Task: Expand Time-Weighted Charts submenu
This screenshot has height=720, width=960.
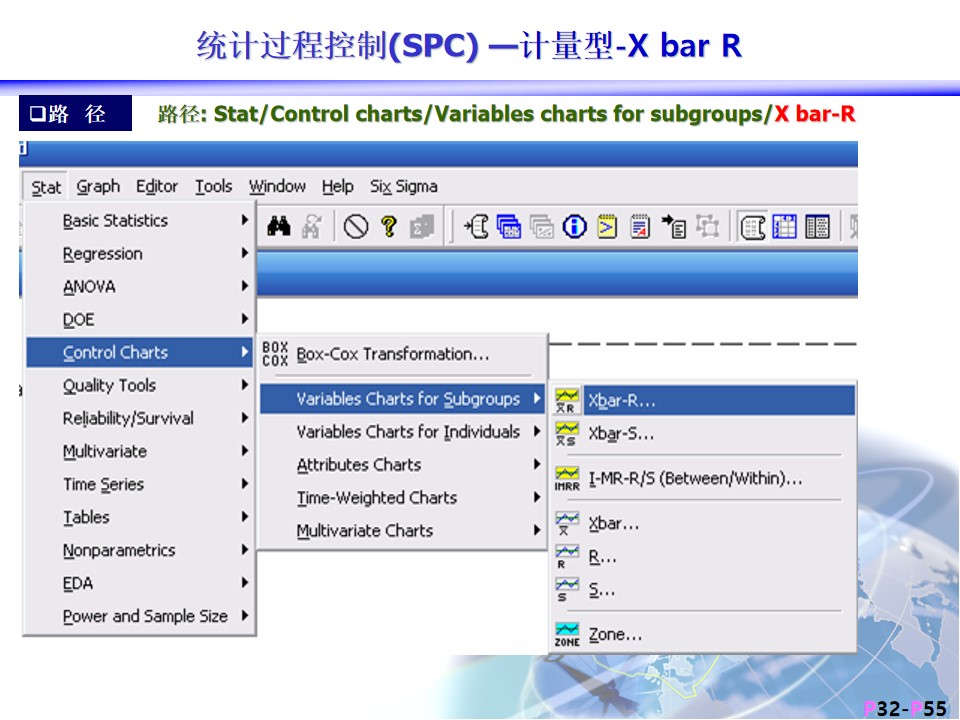Action: tap(537, 498)
